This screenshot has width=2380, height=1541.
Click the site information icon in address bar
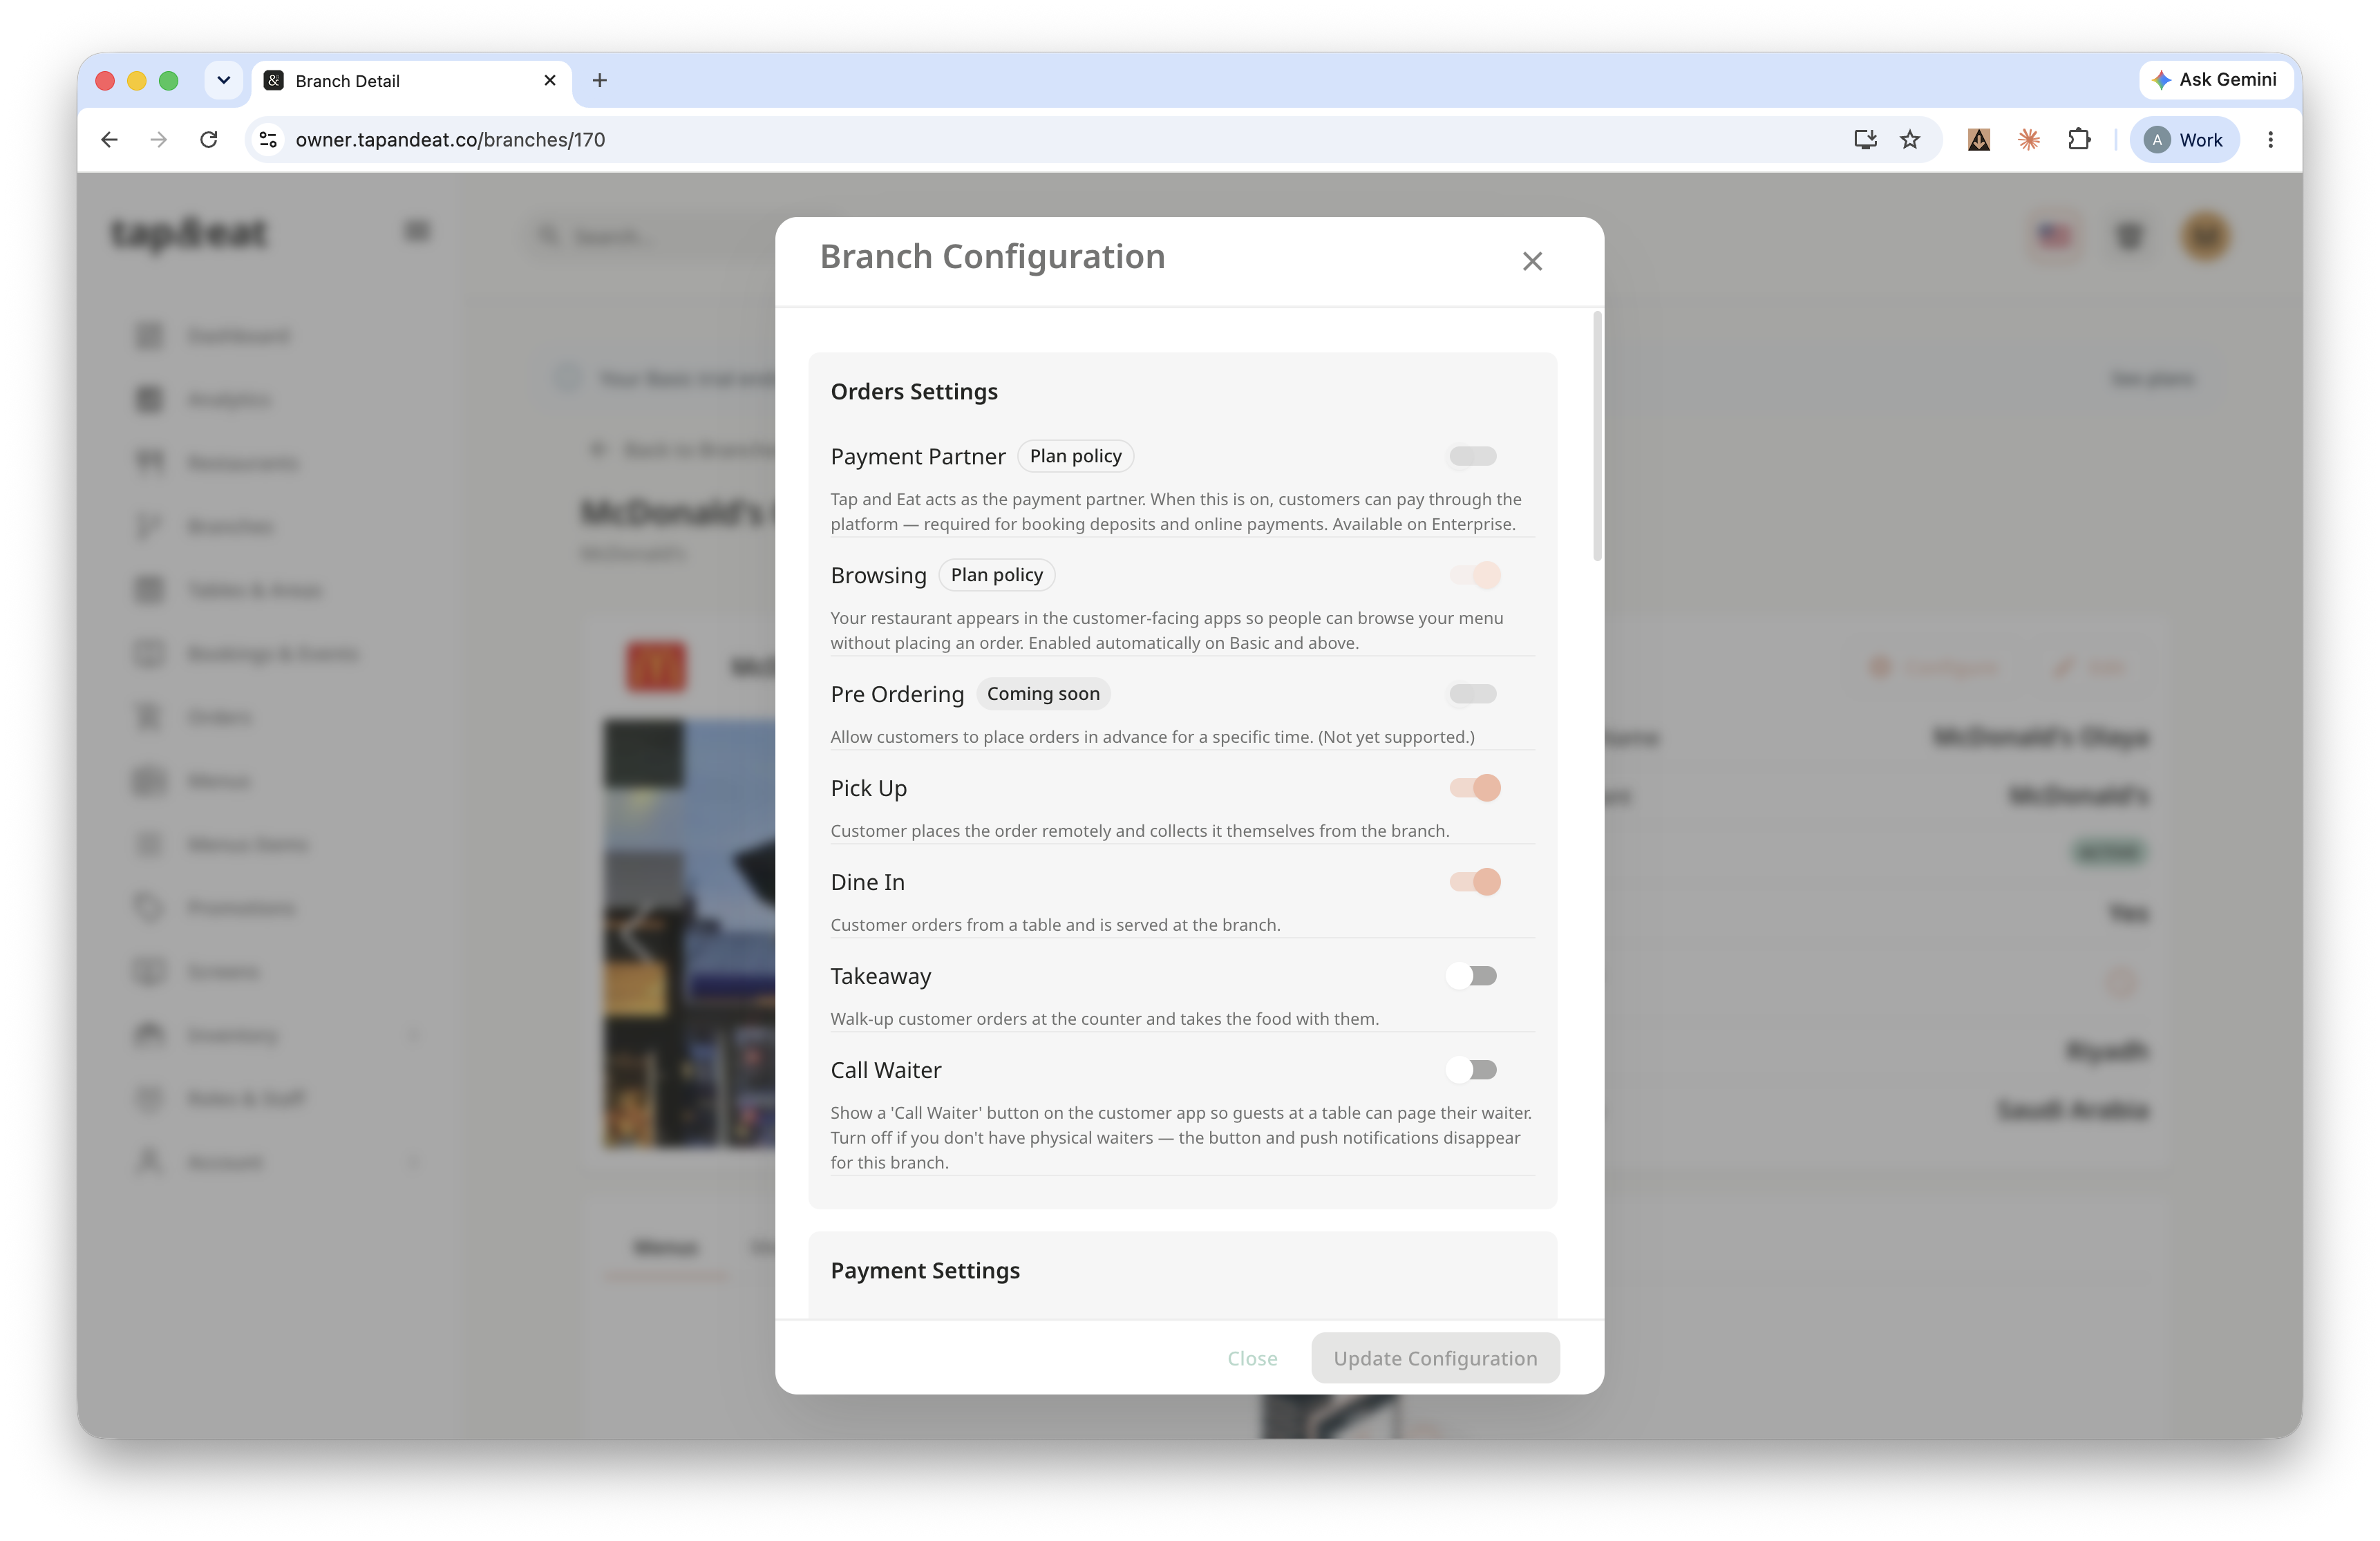click(268, 140)
